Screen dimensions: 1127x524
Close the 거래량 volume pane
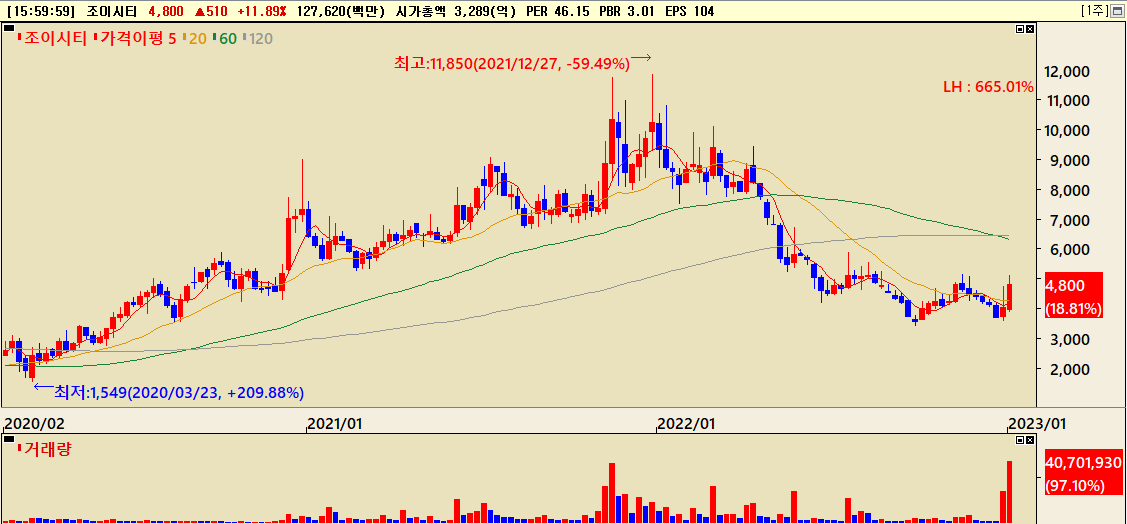(x=1030, y=439)
